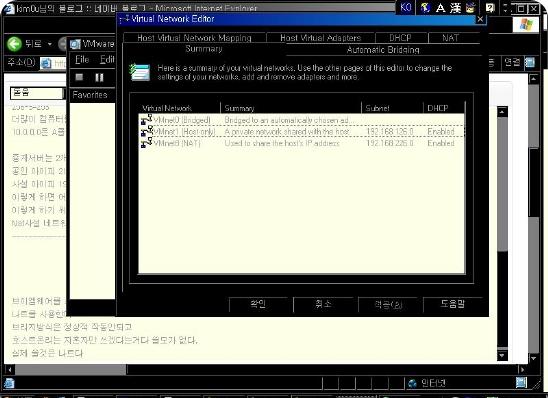This screenshot has width=548, height=398.
Task: Click the 취소 (Cancel) button
Action: (x=323, y=304)
